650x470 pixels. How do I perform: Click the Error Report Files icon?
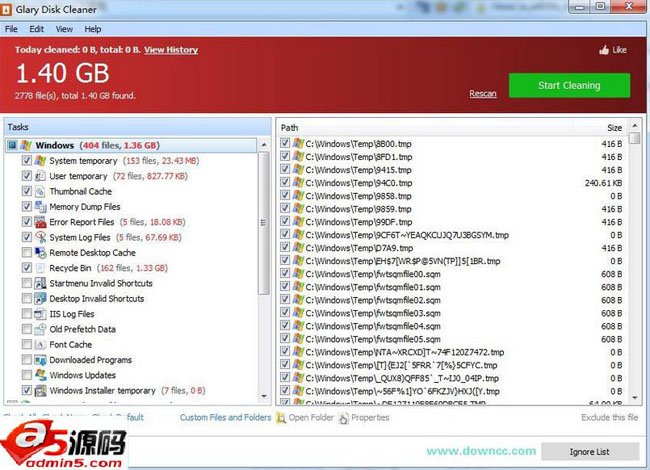pos(40,222)
